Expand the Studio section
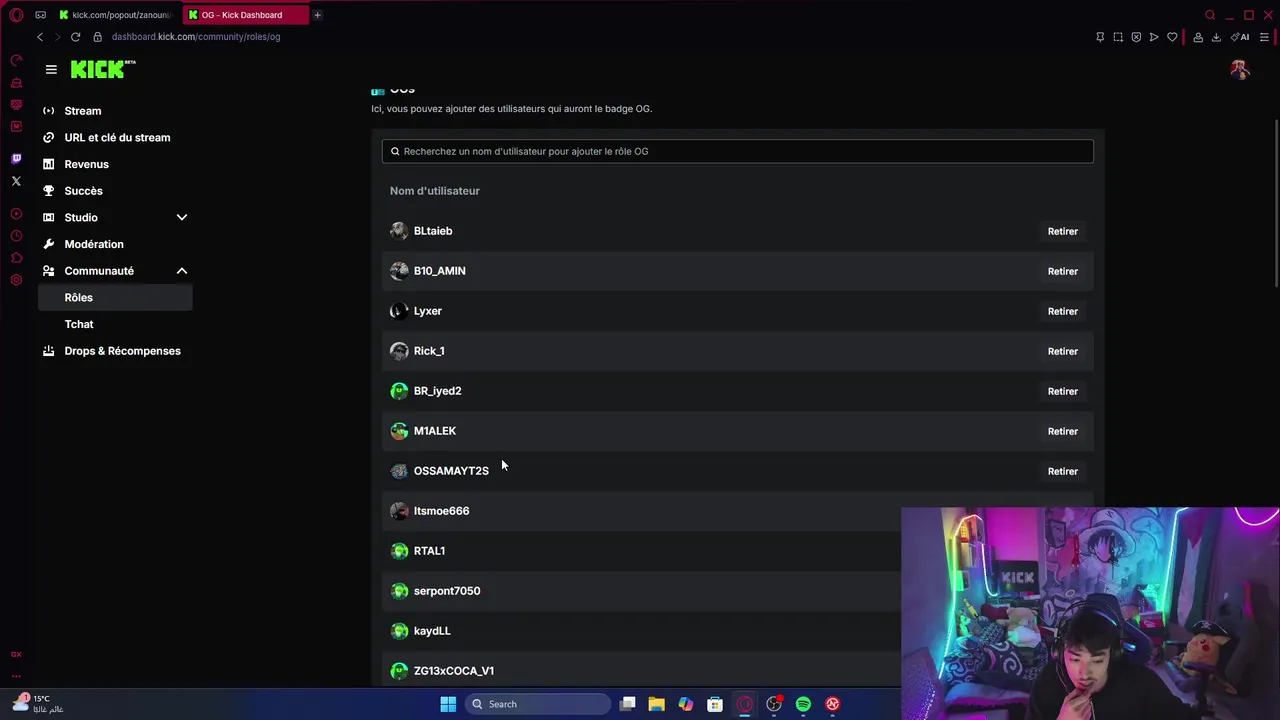Image resolution: width=1280 pixels, height=720 pixels. click(182, 217)
